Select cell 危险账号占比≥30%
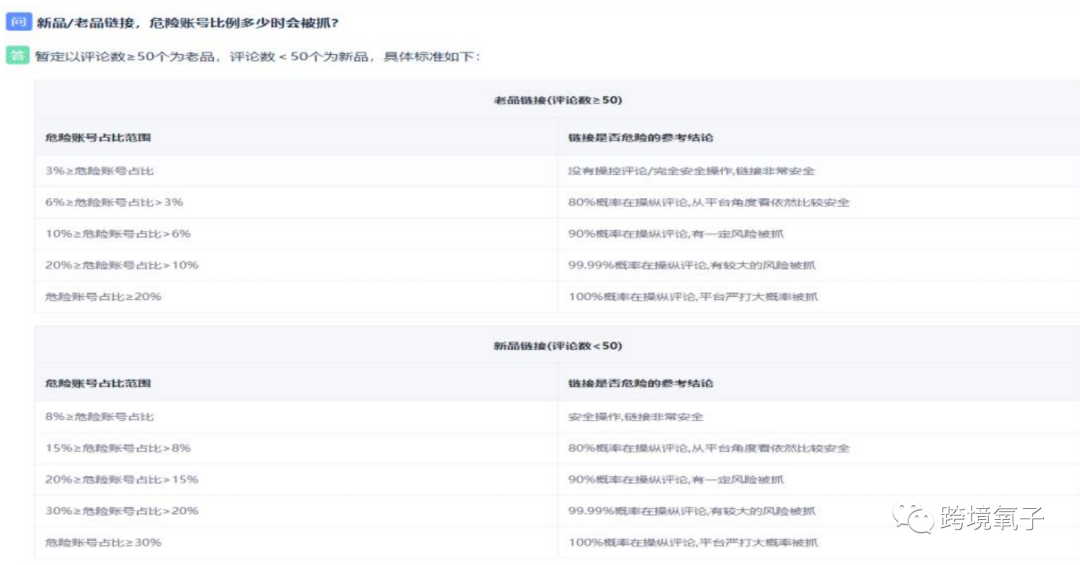 click(x=103, y=542)
